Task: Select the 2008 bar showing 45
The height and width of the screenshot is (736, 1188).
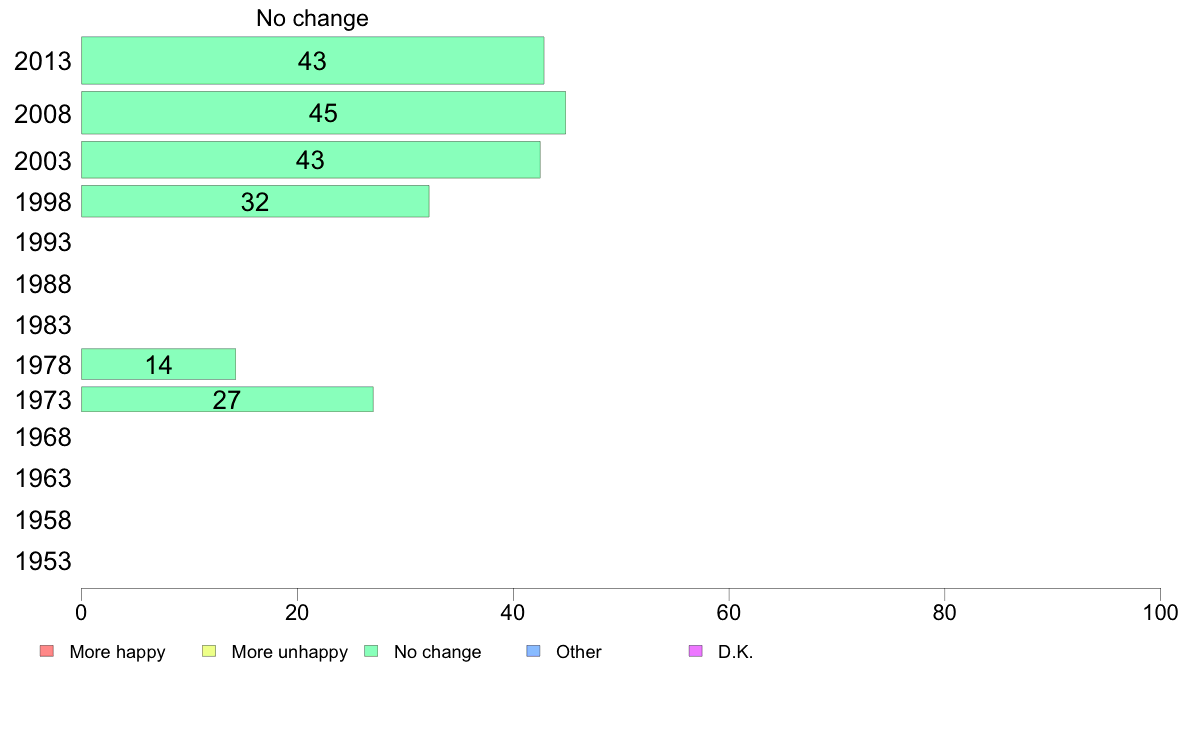Action: pos(324,113)
